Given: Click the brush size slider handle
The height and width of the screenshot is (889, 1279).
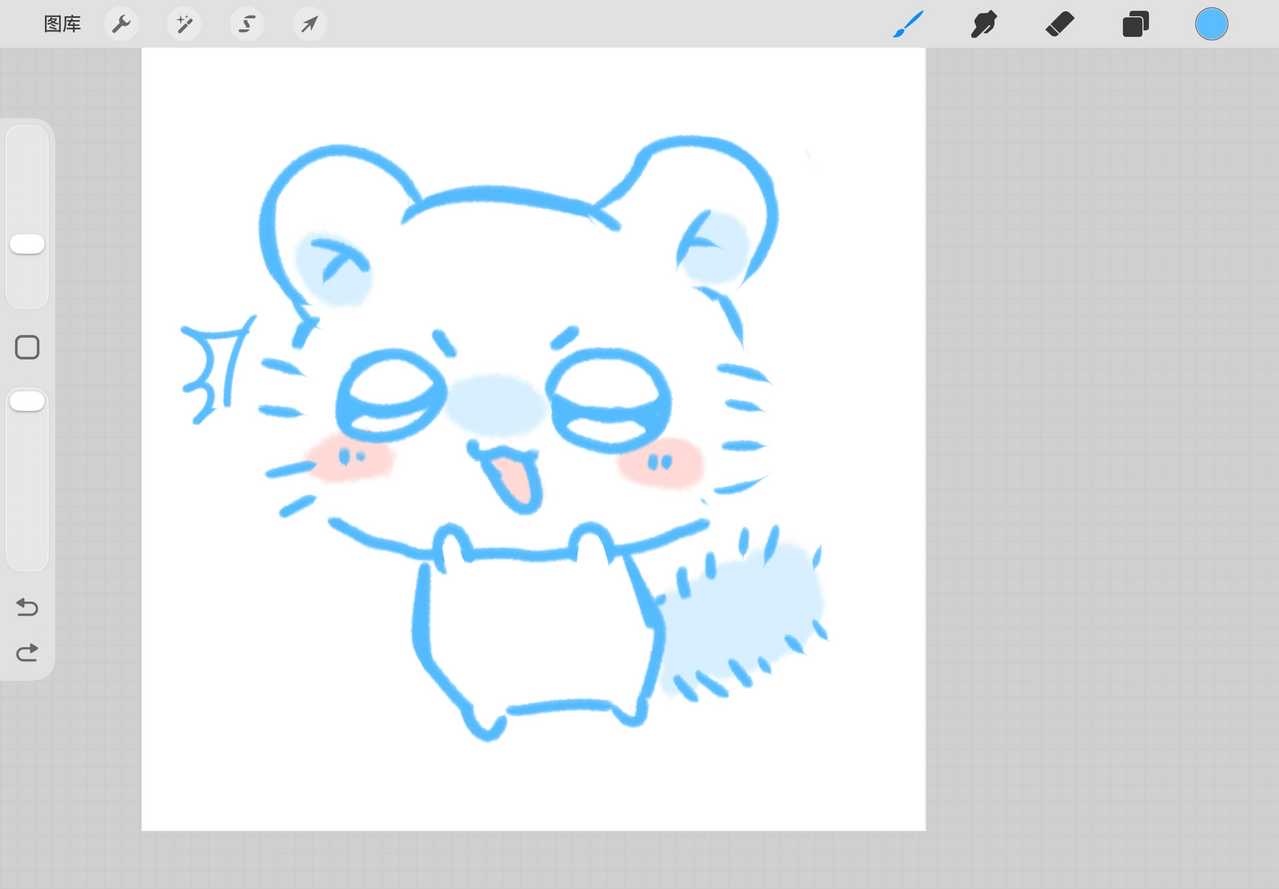Looking at the screenshot, I should 27,244.
